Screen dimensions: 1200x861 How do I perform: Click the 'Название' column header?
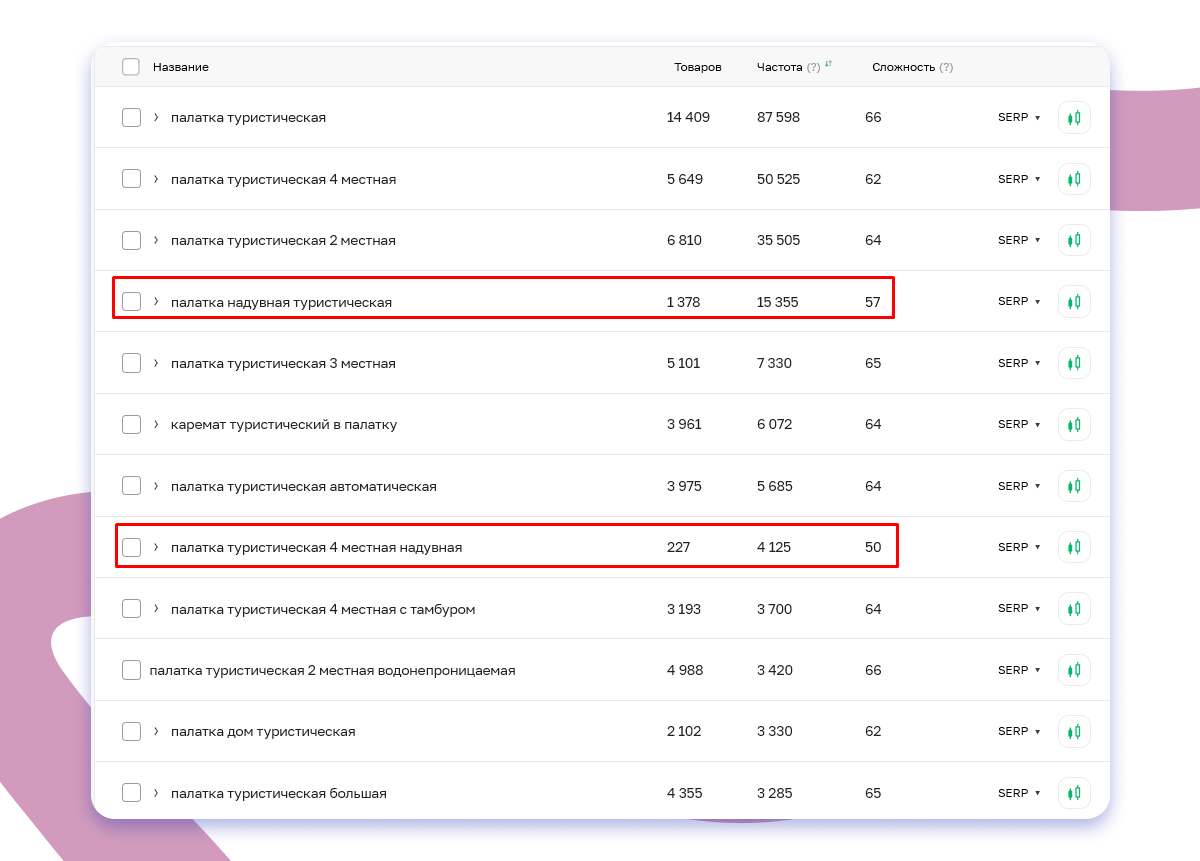tap(181, 67)
